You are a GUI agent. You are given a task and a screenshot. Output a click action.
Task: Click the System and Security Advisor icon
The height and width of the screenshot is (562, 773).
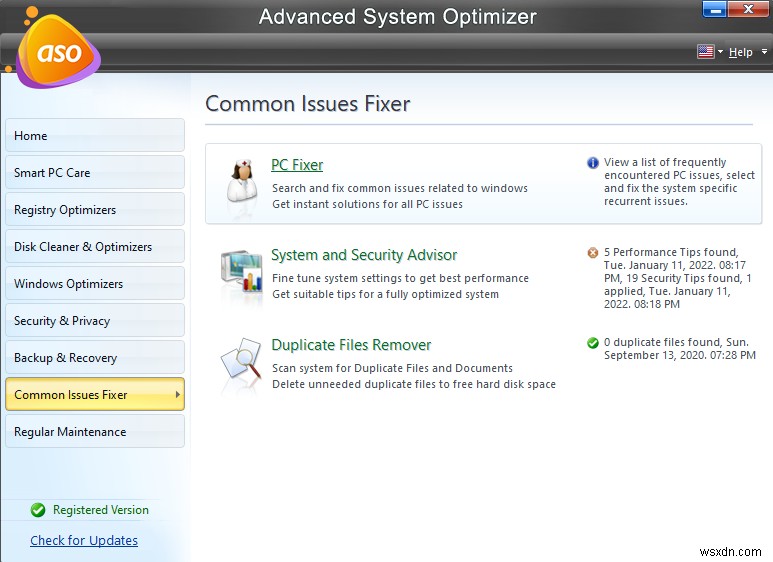coord(241,271)
